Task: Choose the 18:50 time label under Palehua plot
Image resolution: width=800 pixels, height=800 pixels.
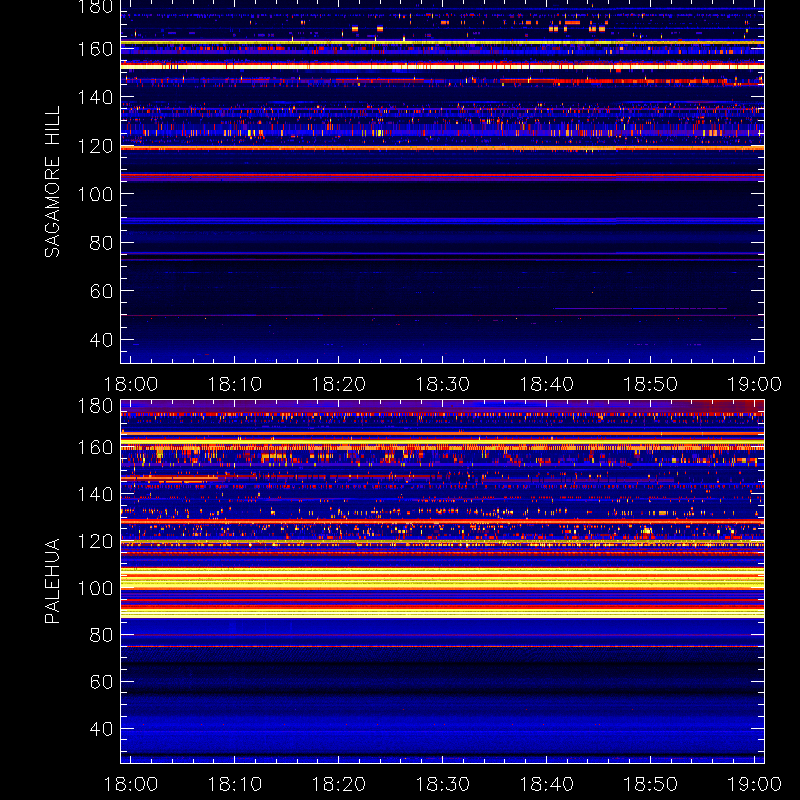Action: [650, 784]
